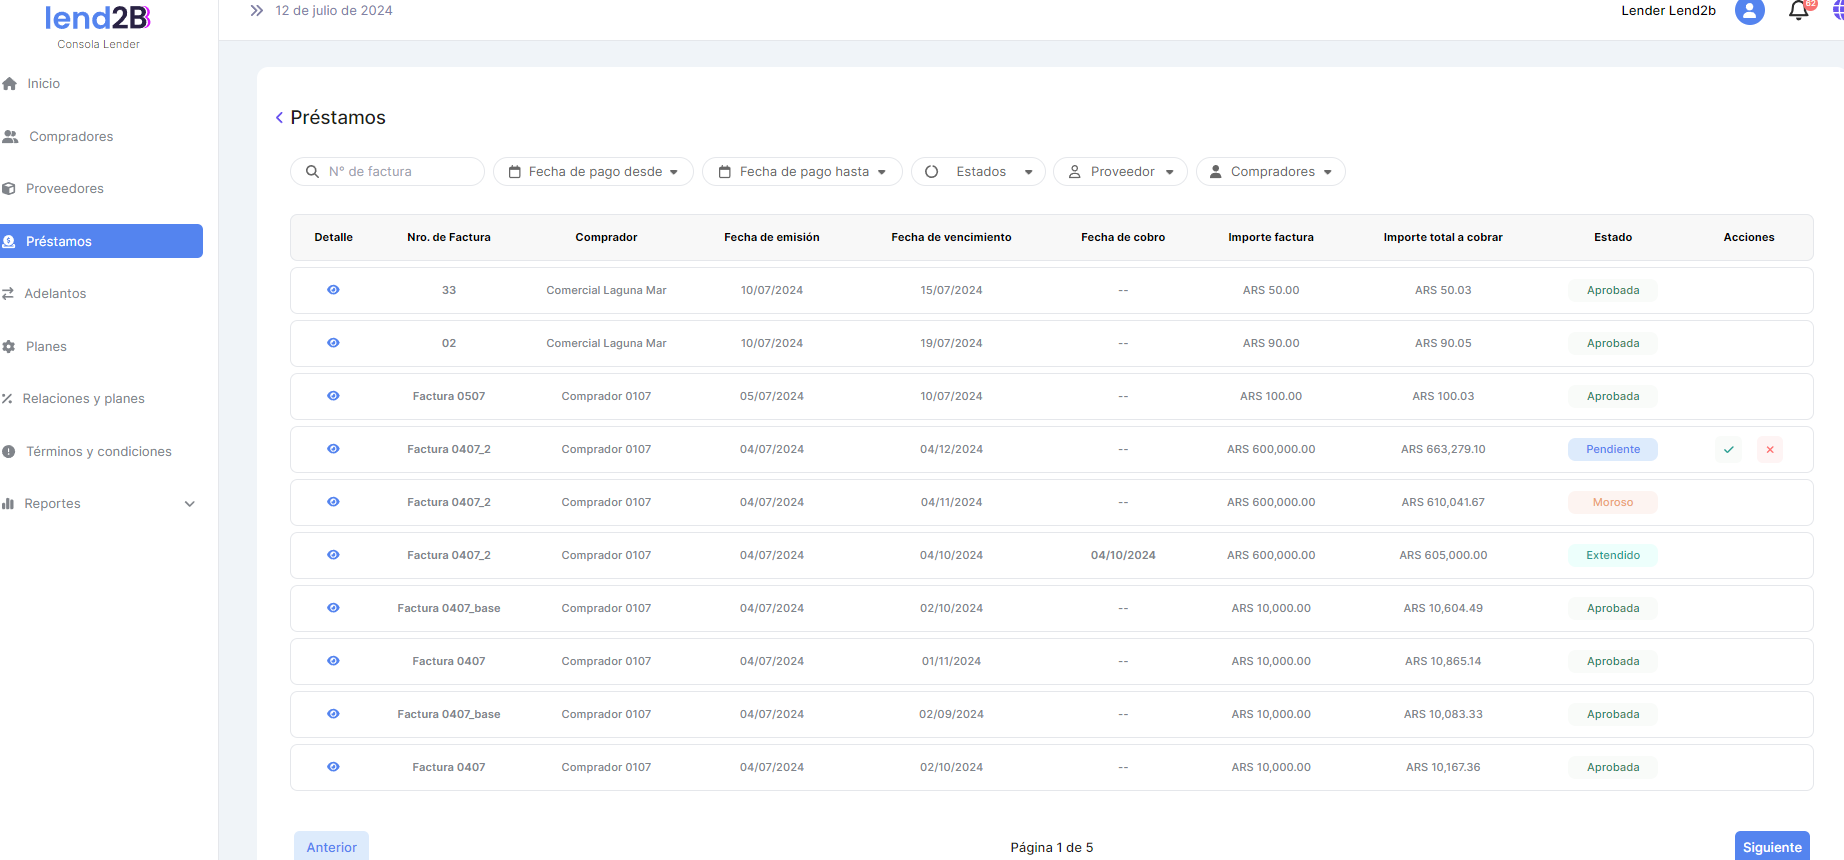View detail of invoice Factura 0507
Image resolution: width=1844 pixels, height=860 pixels.
333,396
